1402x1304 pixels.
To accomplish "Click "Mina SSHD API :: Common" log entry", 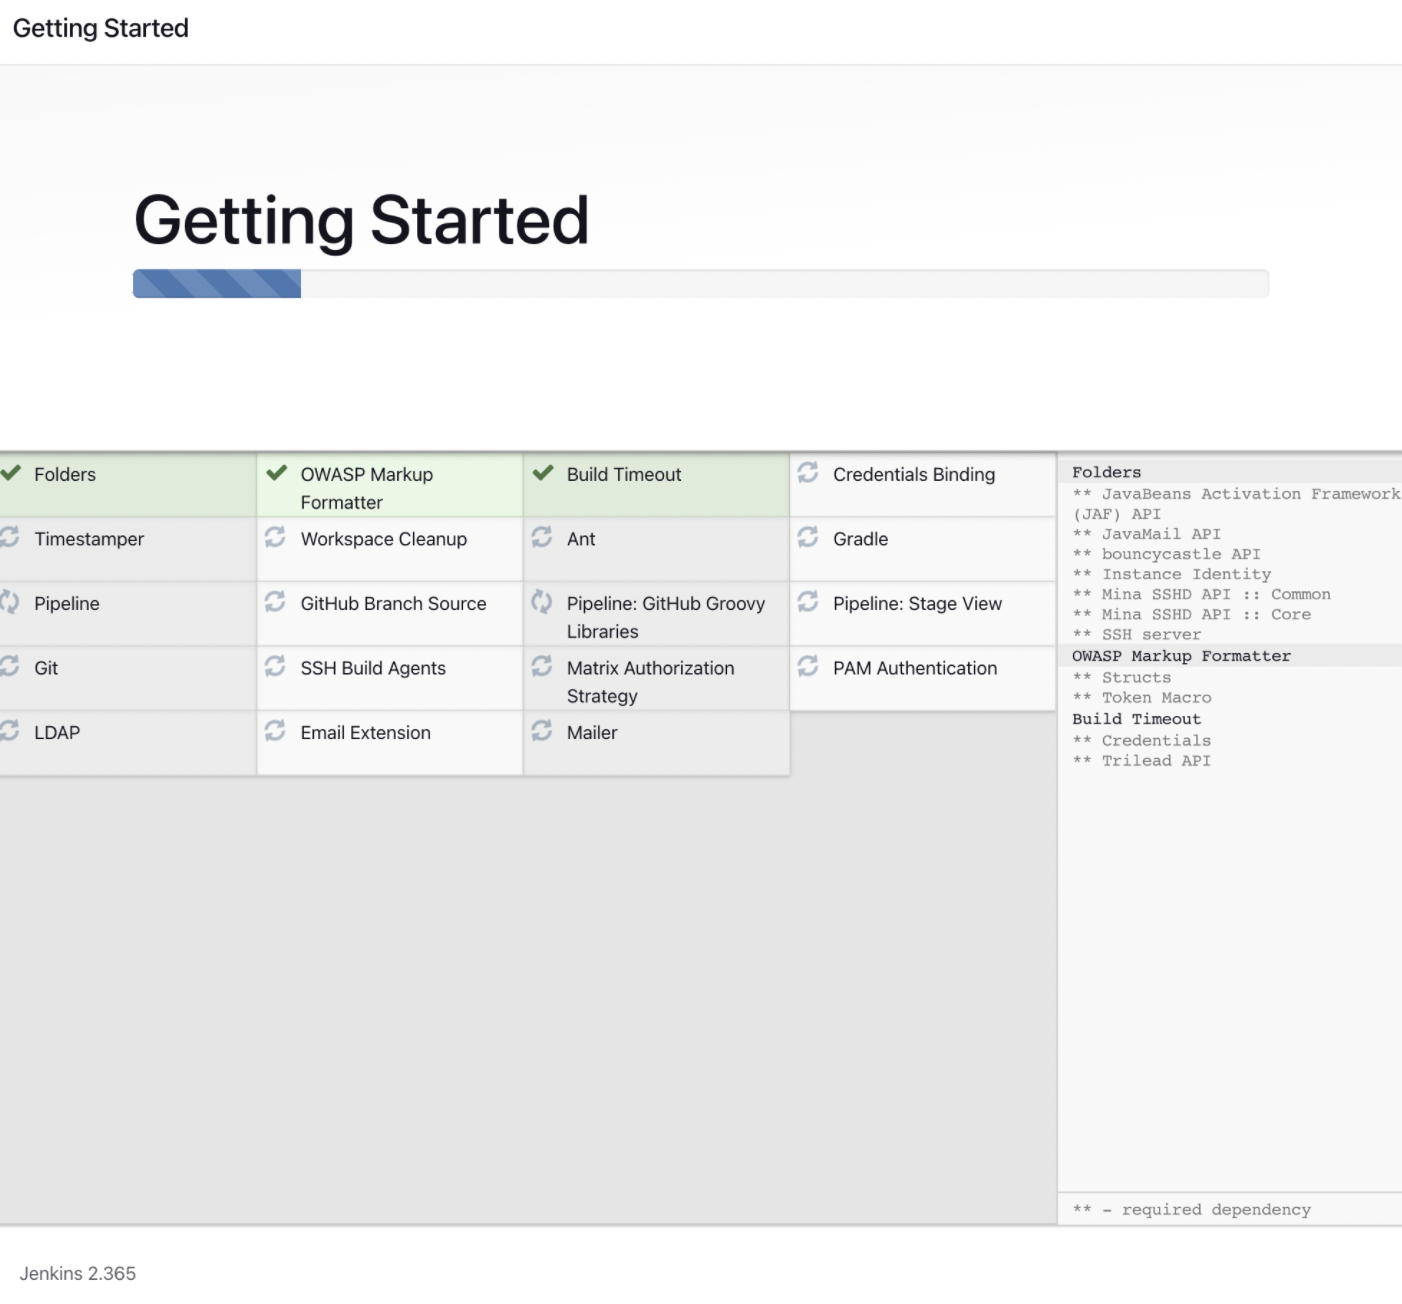I will pyautogui.click(x=1216, y=594).
